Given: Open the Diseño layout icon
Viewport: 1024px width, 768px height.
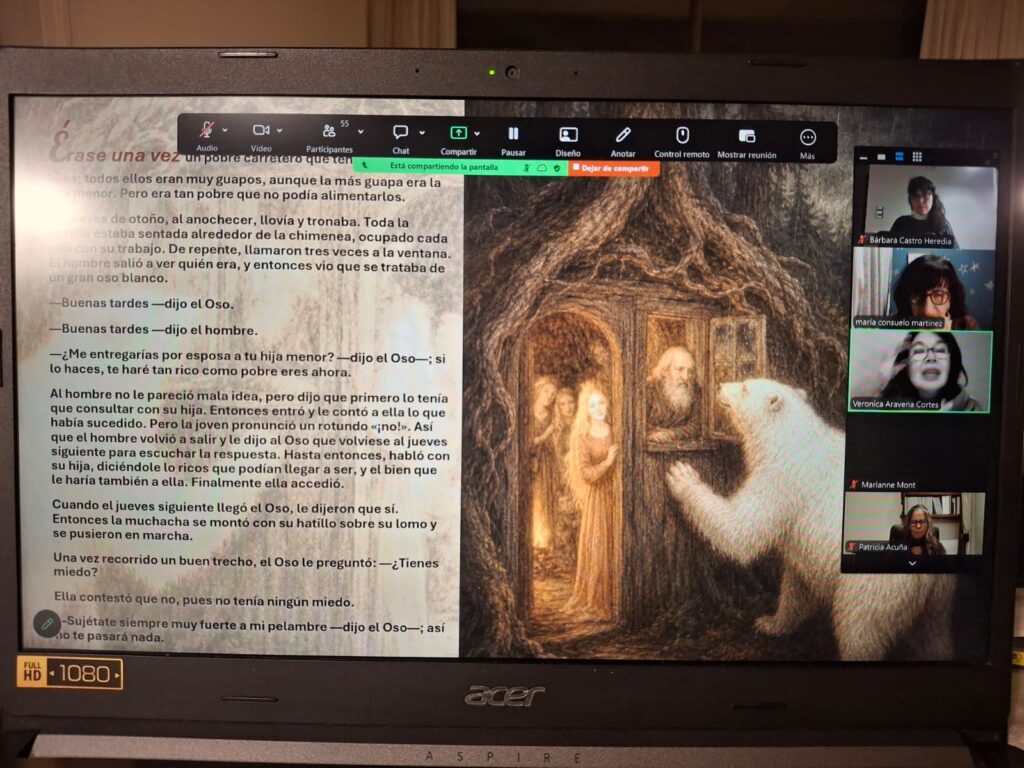Looking at the screenshot, I should pyautogui.click(x=568, y=135).
